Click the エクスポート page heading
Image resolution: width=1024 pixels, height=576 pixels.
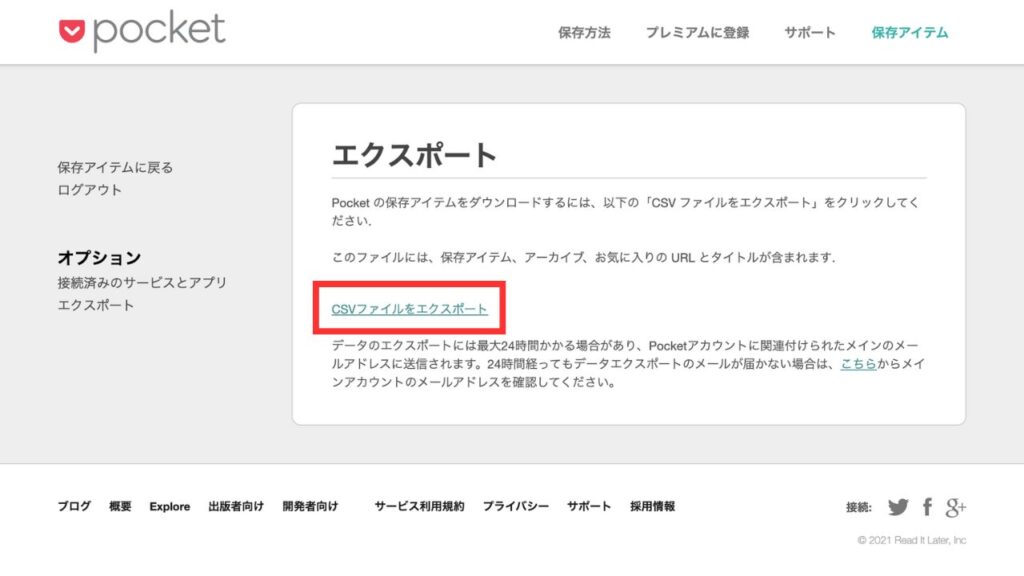pos(414,155)
